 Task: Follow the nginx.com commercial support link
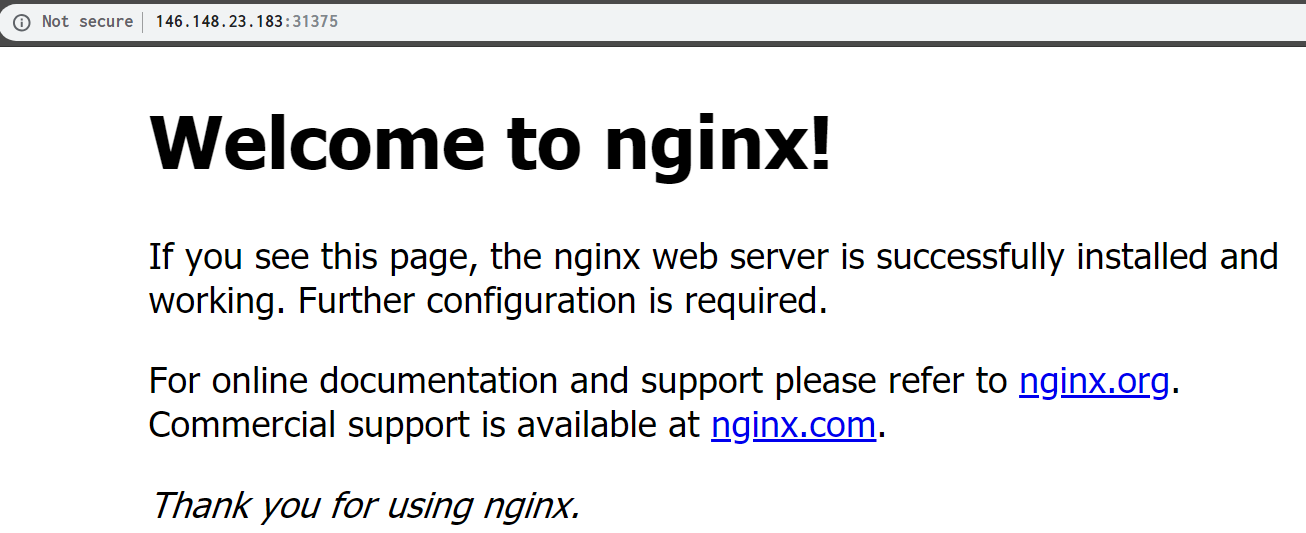click(x=794, y=425)
